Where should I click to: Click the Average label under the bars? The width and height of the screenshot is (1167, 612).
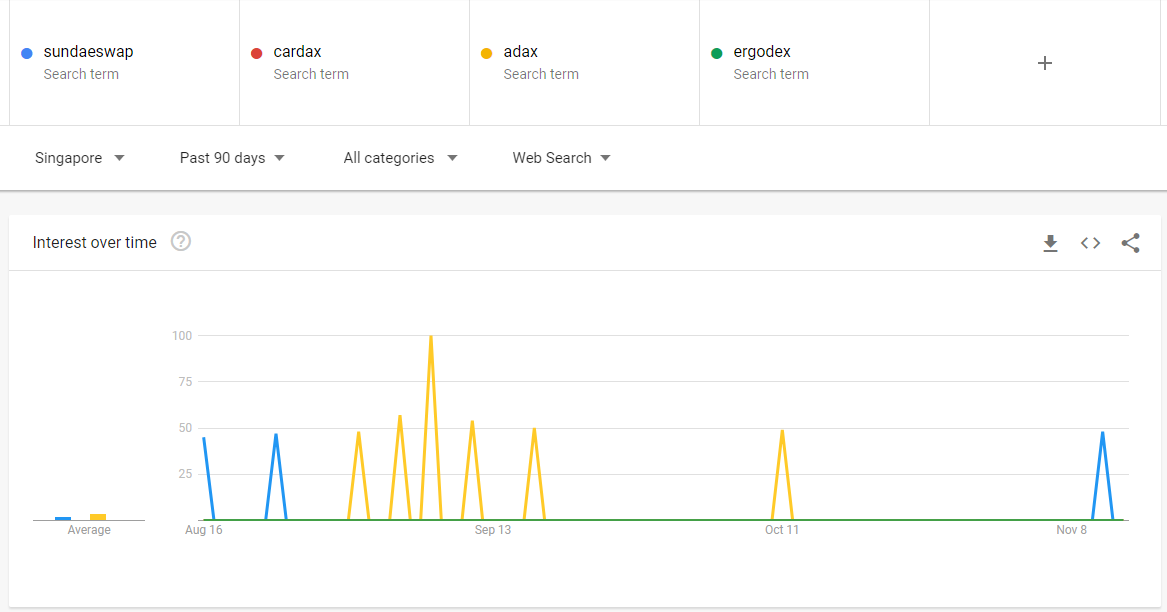point(89,530)
